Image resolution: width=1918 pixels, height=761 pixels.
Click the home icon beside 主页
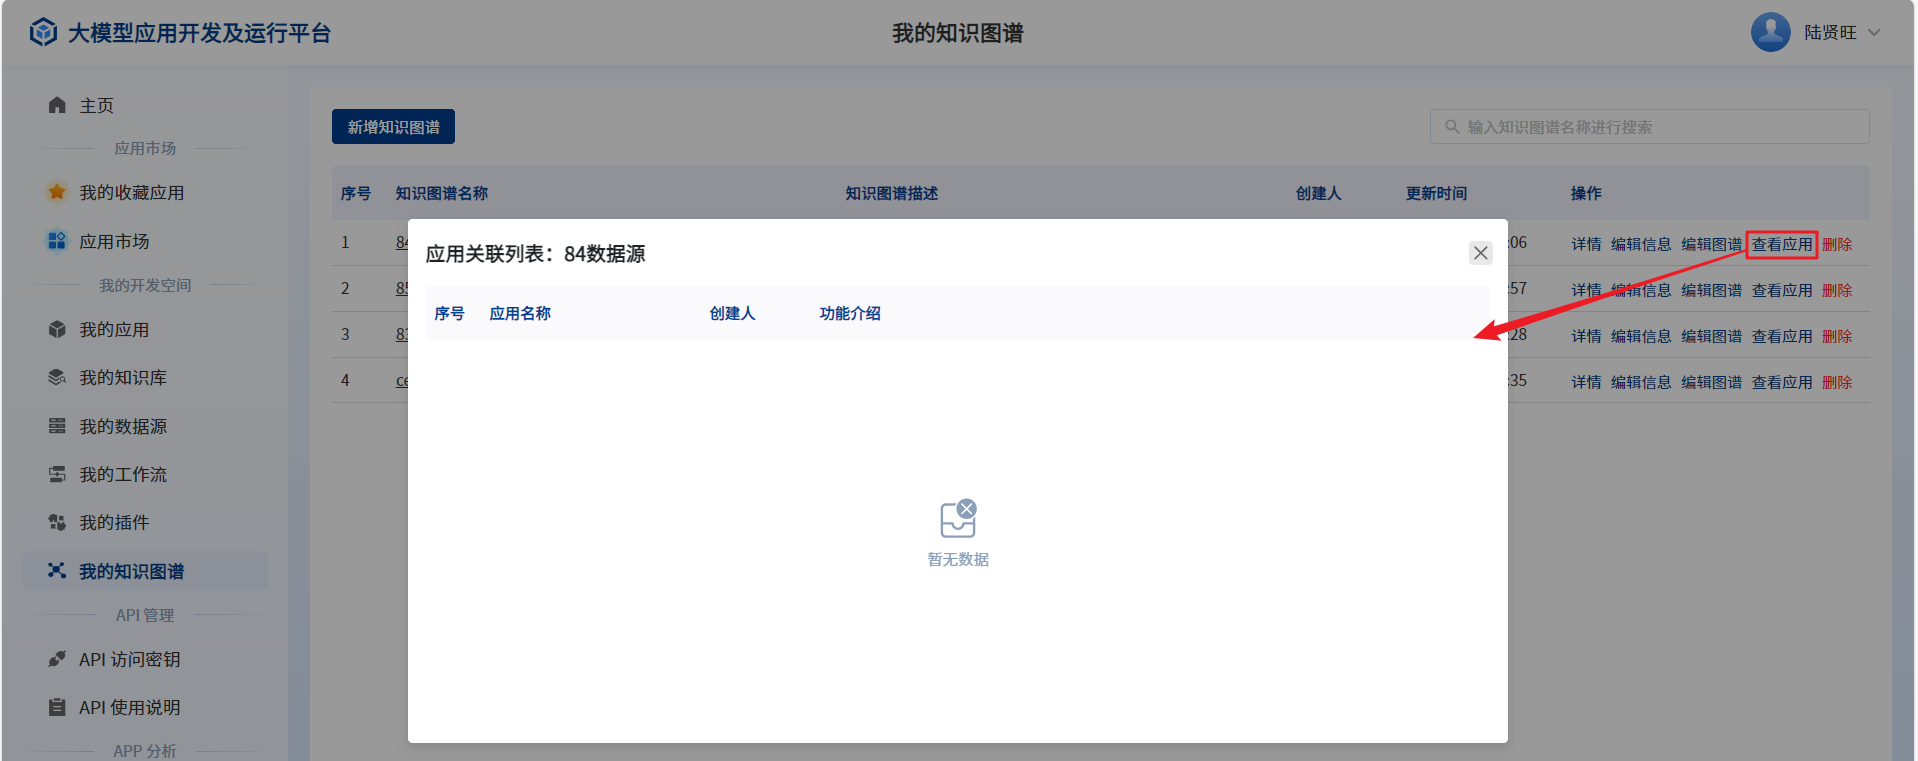pyautogui.click(x=57, y=105)
